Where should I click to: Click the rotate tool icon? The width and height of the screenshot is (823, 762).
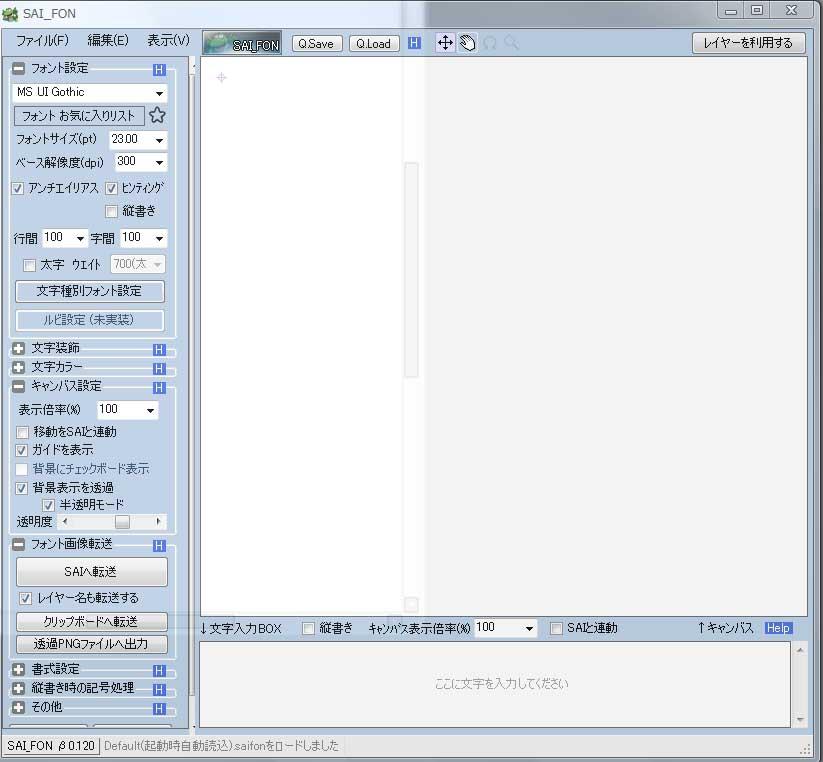(x=490, y=43)
